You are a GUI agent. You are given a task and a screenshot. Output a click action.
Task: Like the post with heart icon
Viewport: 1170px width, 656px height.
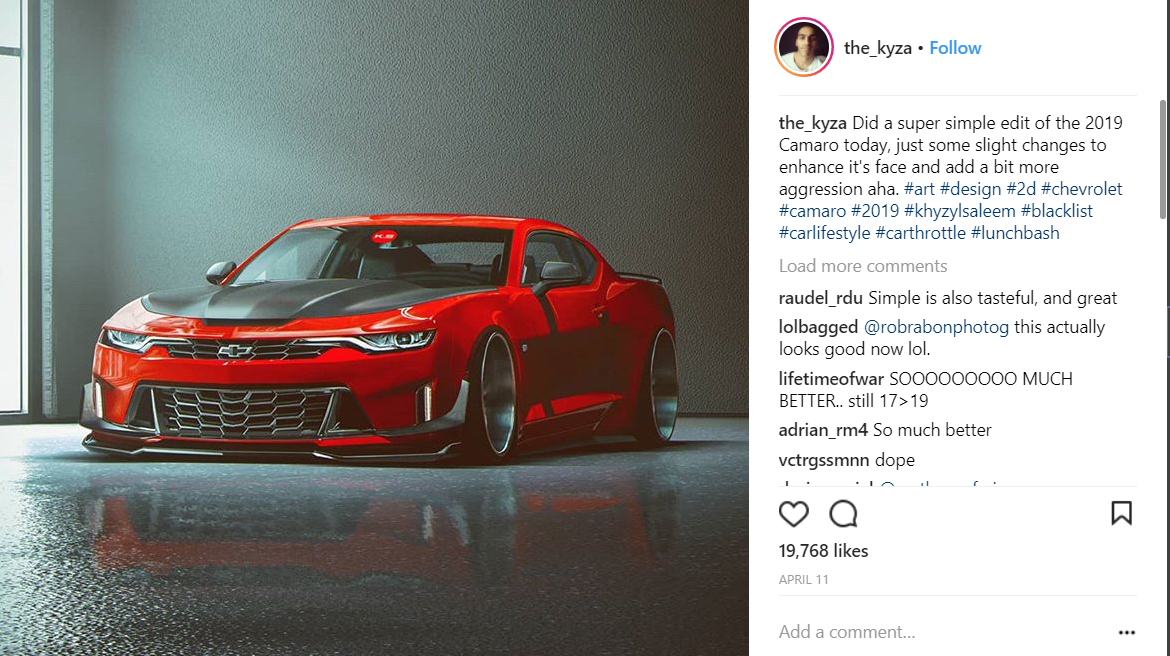[793, 513]
